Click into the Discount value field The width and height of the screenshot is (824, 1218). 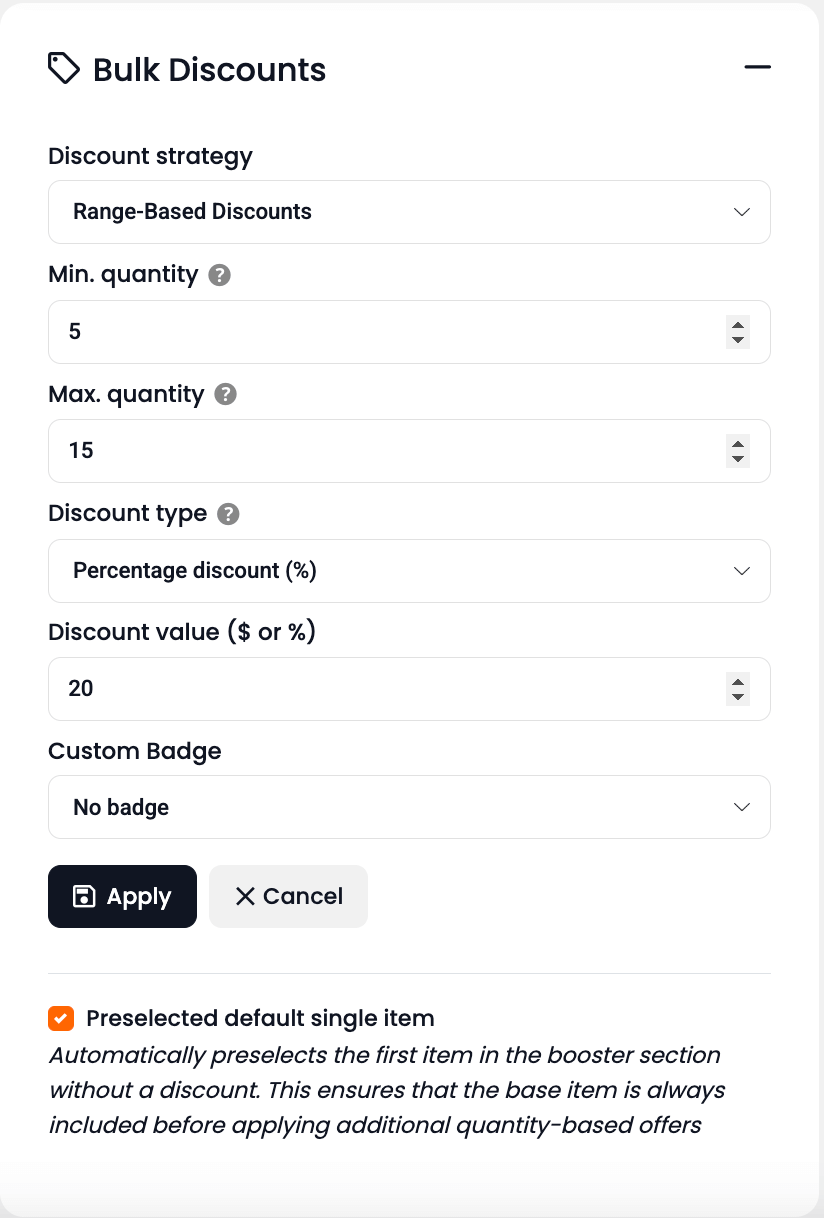[380, 689]
